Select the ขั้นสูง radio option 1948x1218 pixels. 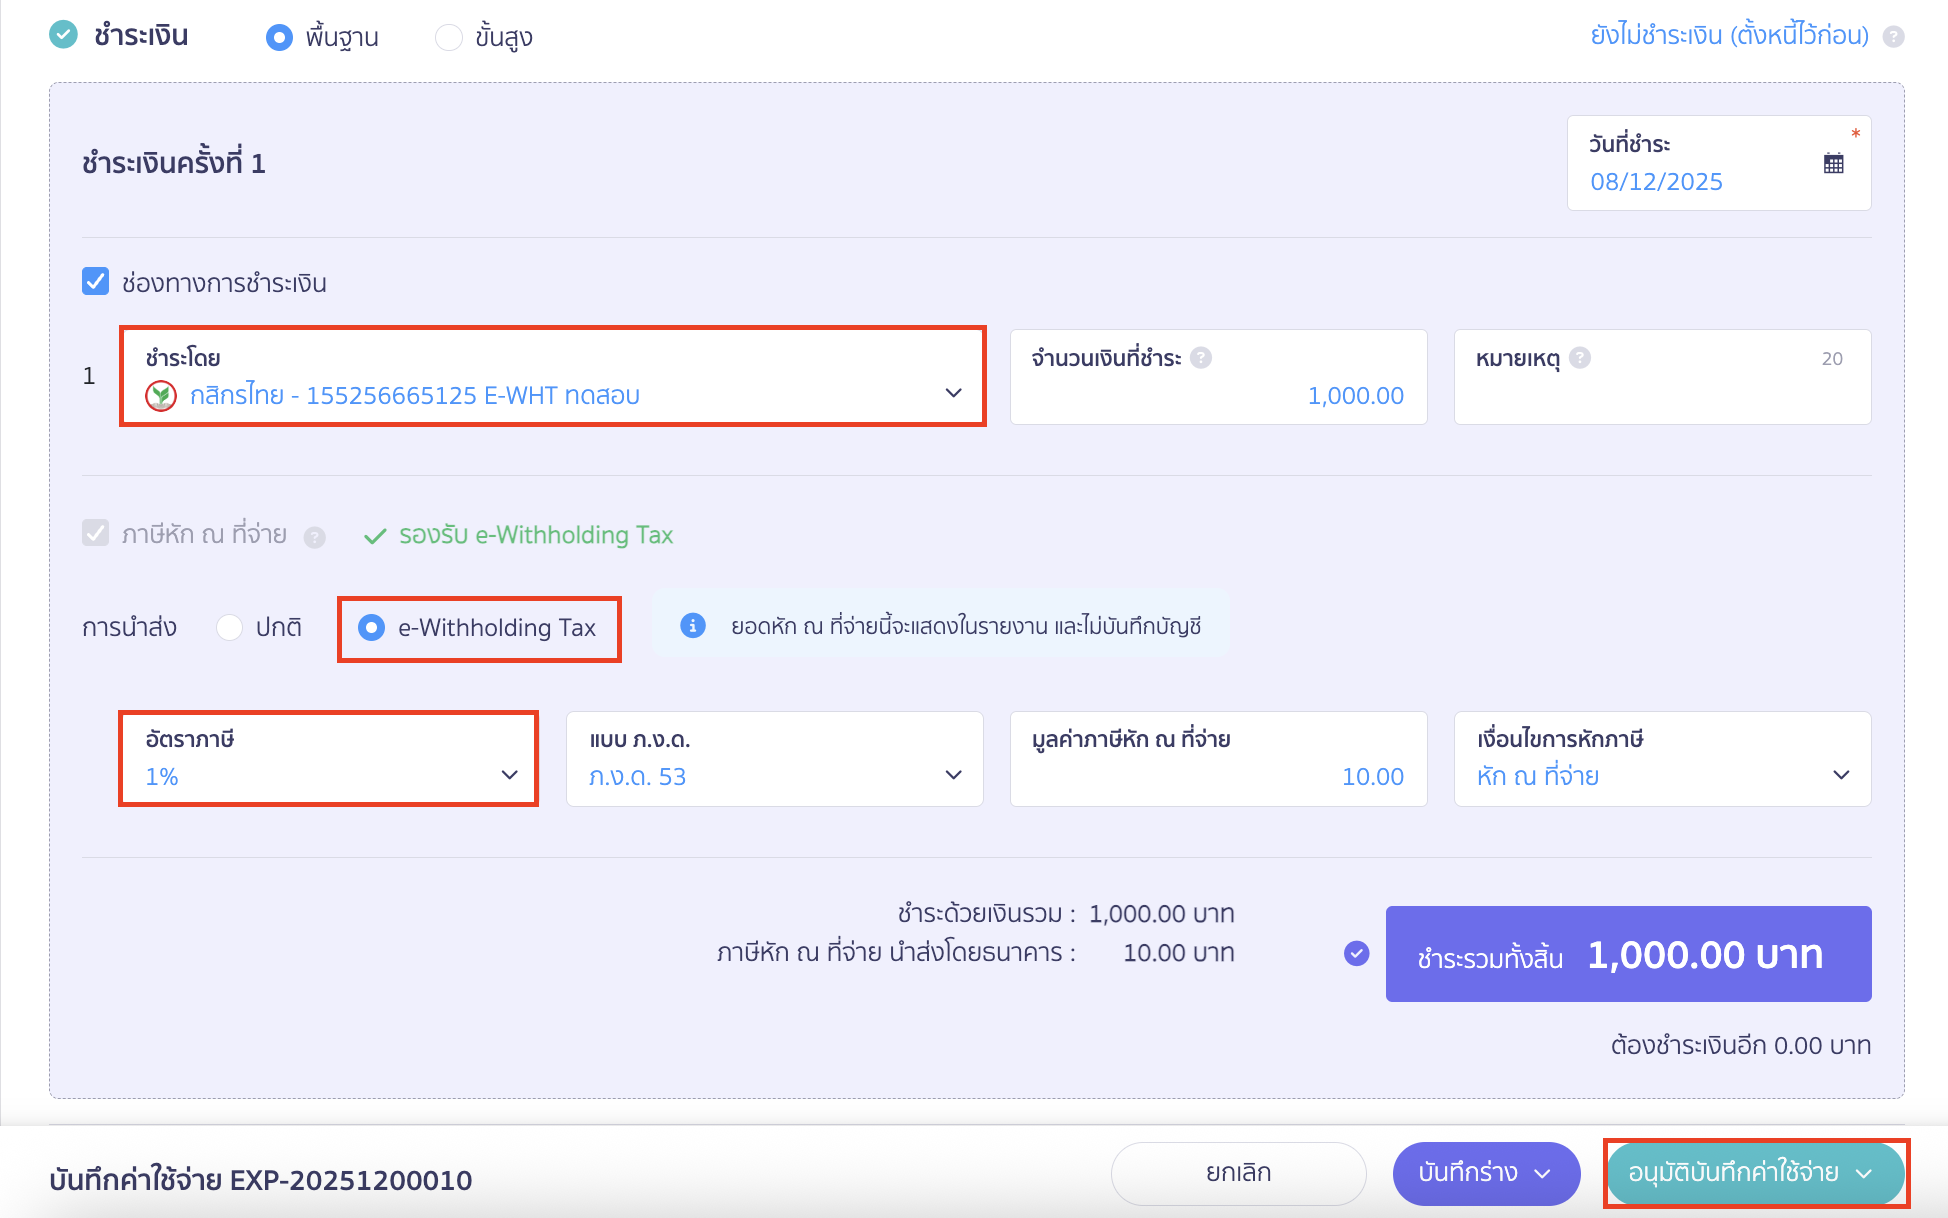pos(449,38)
